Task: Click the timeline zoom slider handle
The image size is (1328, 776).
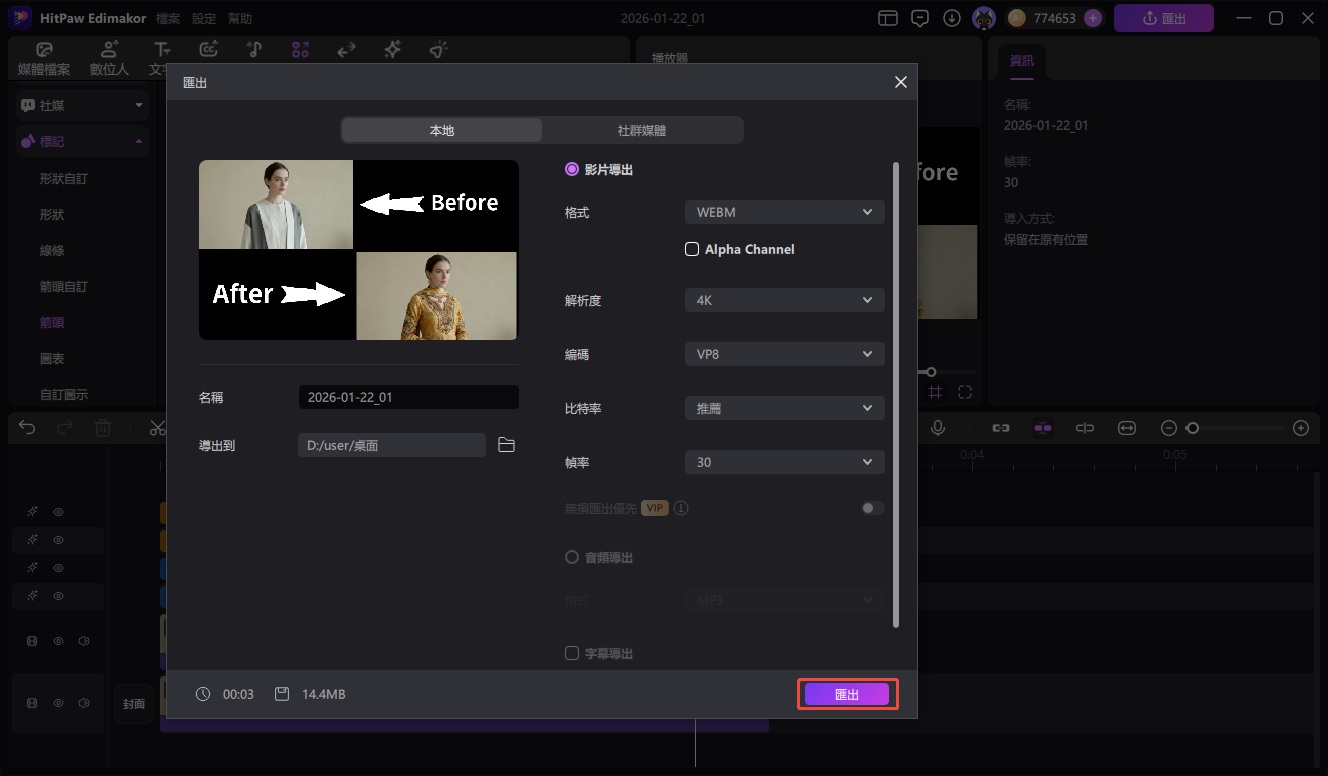Action: pyautogui.click(x=1192, y=428)
